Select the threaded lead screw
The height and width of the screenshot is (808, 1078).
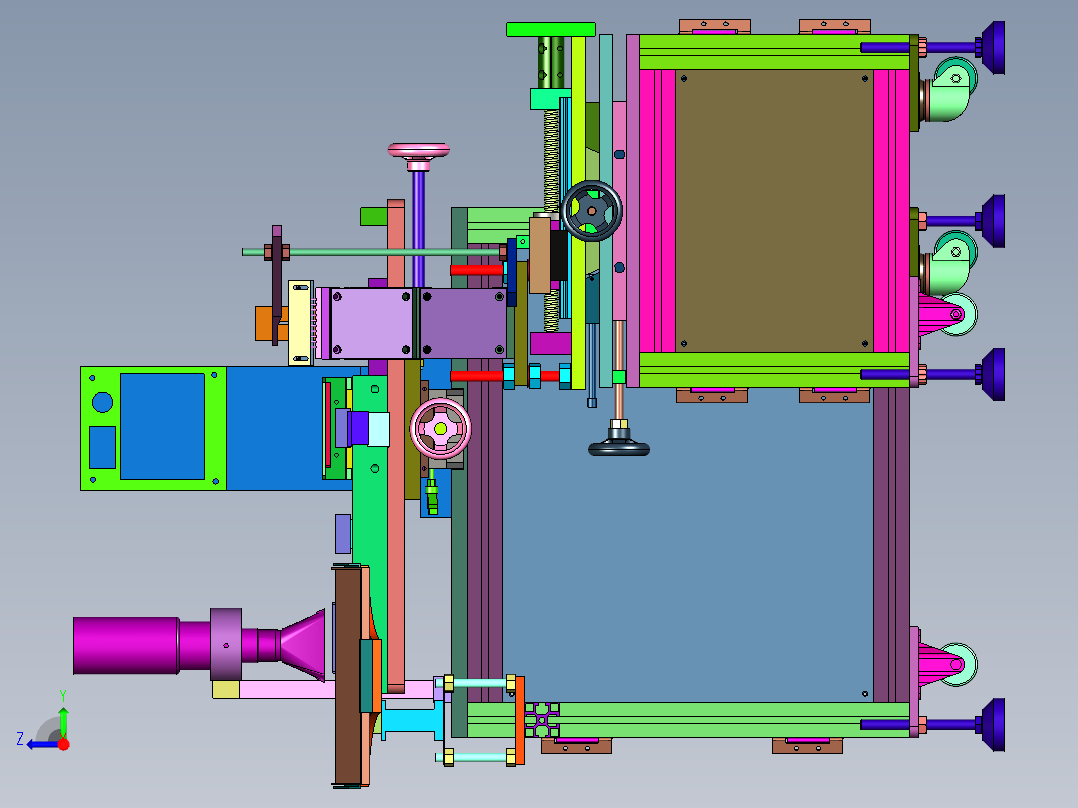point(551,220)
